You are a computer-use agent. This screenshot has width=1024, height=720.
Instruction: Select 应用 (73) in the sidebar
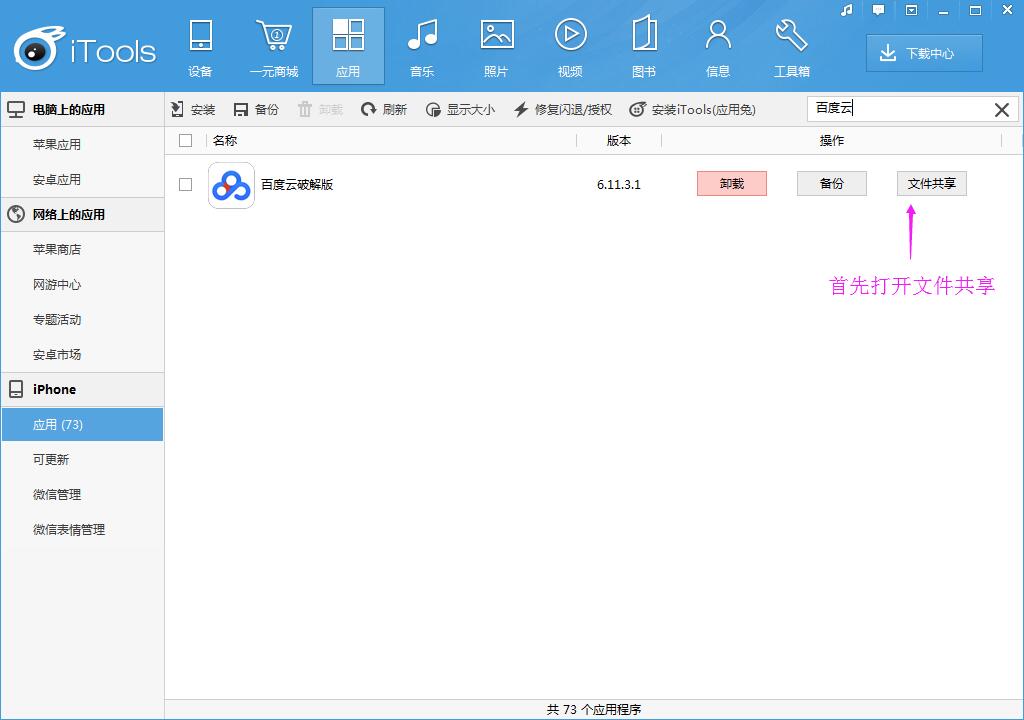pyautogui.click(x=82, y=425)
